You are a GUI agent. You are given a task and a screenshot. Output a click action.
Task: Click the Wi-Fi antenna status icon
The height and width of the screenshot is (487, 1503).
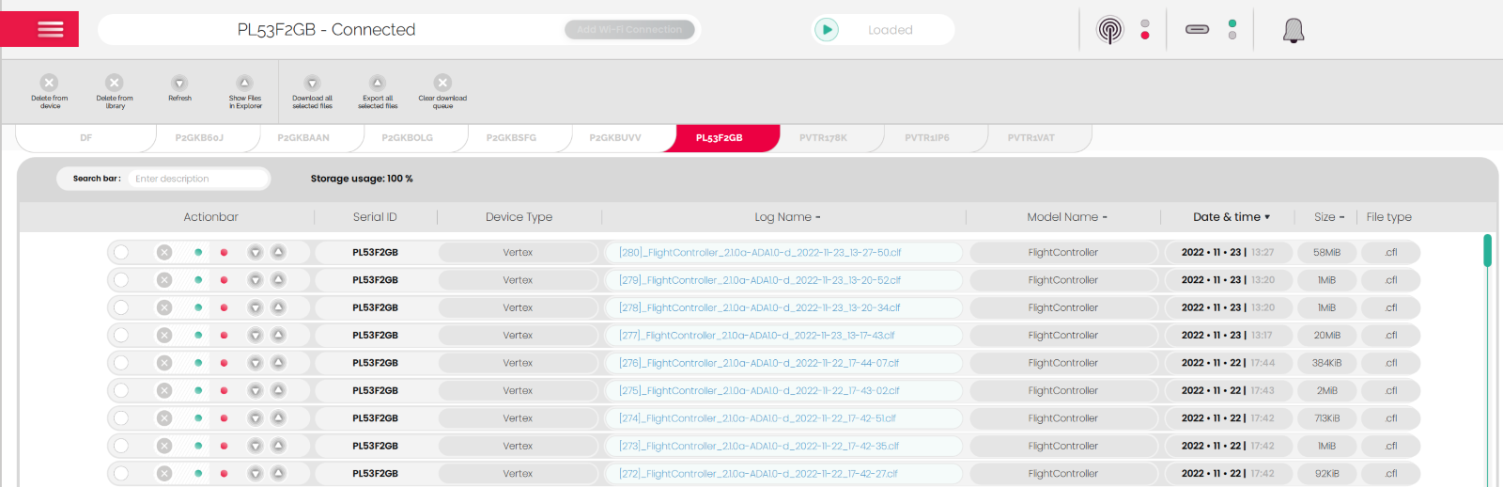(1109, 30)
